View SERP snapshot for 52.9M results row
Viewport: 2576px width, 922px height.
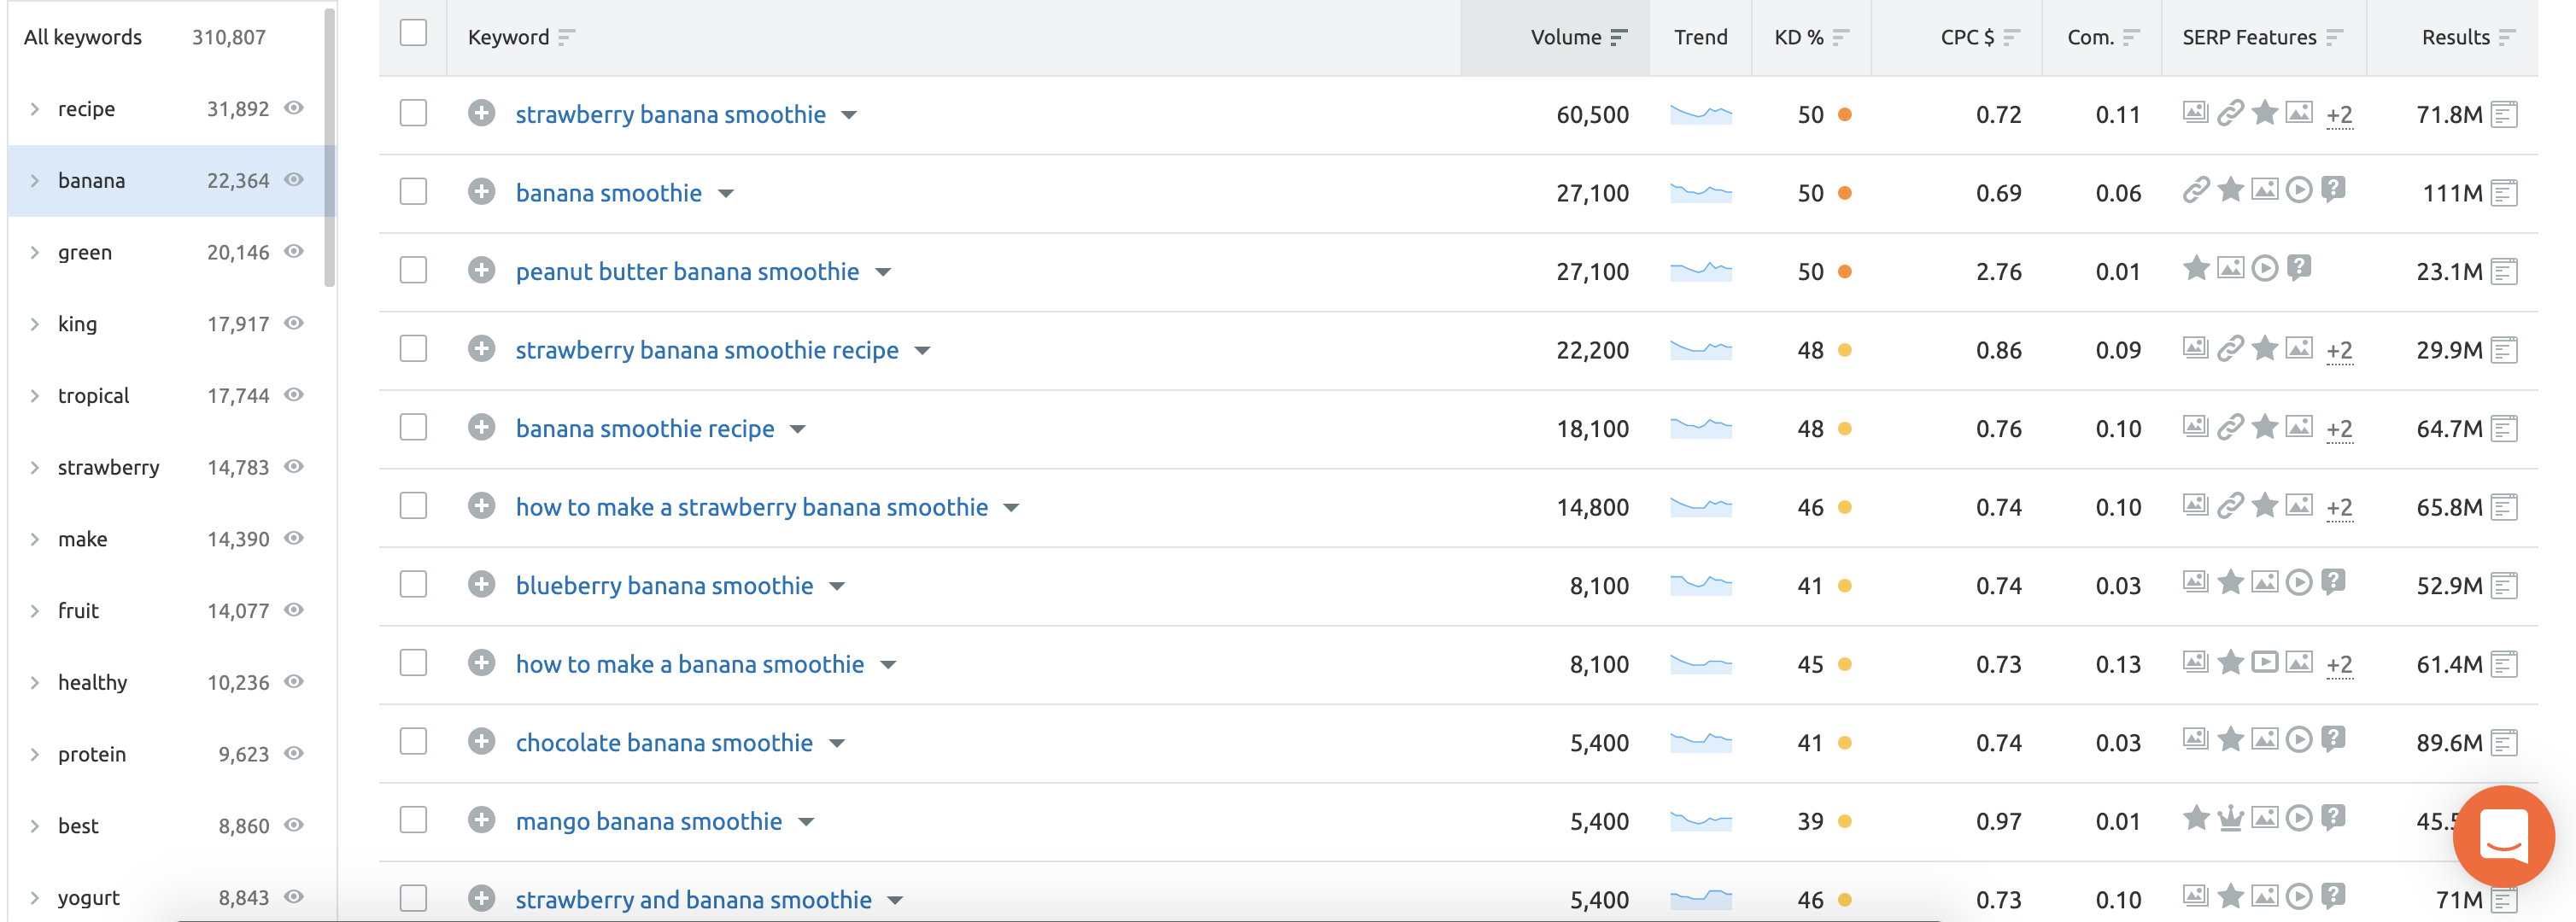[2504, 585]
